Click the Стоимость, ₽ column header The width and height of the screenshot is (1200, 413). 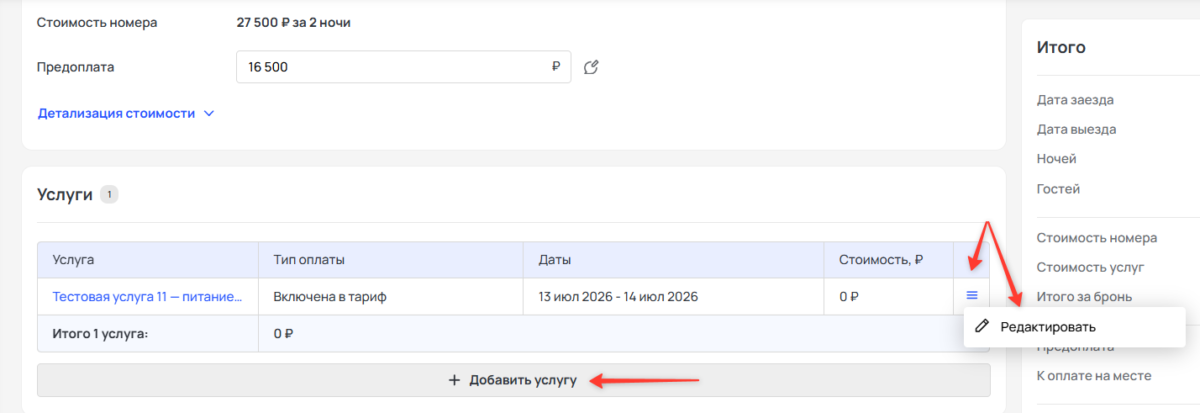[889, 260]
